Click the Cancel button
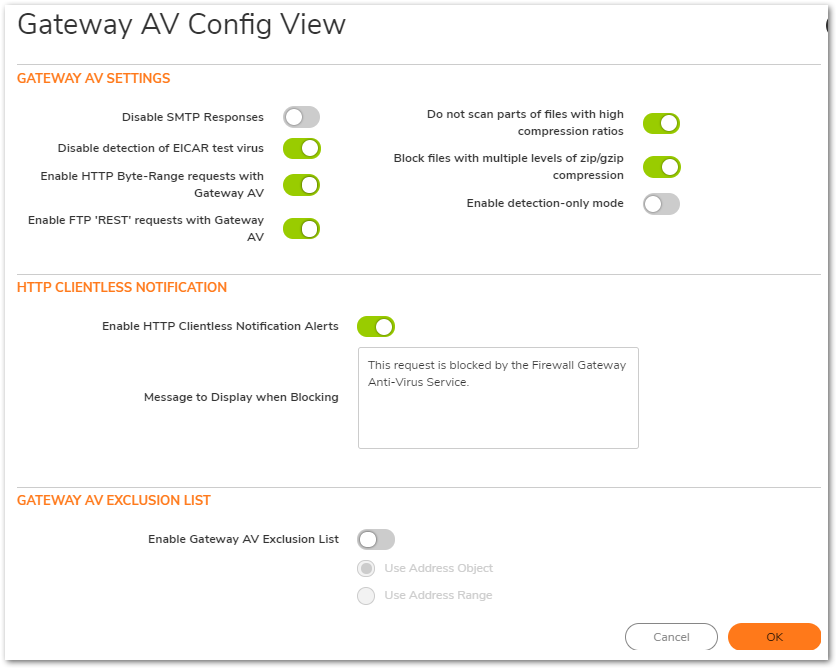This screenshot has height=669, width=837. click(x=671, y=637)
